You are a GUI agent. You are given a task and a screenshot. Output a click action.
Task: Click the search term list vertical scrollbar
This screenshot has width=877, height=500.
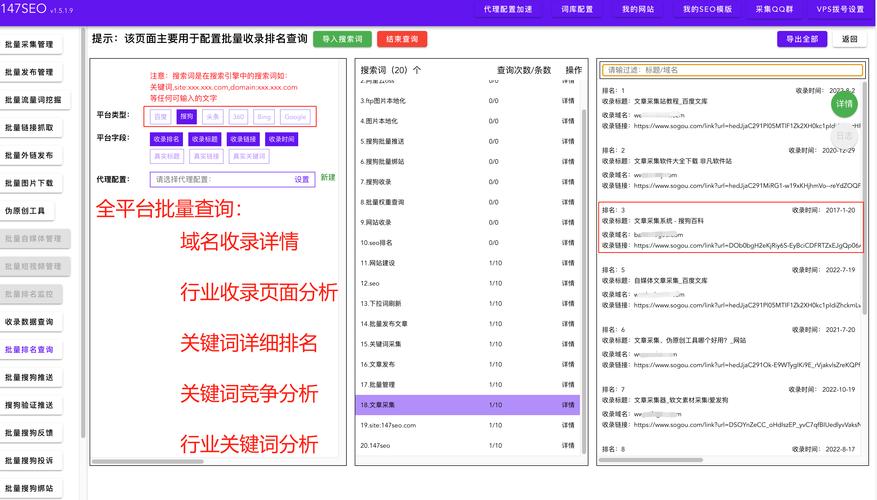(x=584, y=281)
